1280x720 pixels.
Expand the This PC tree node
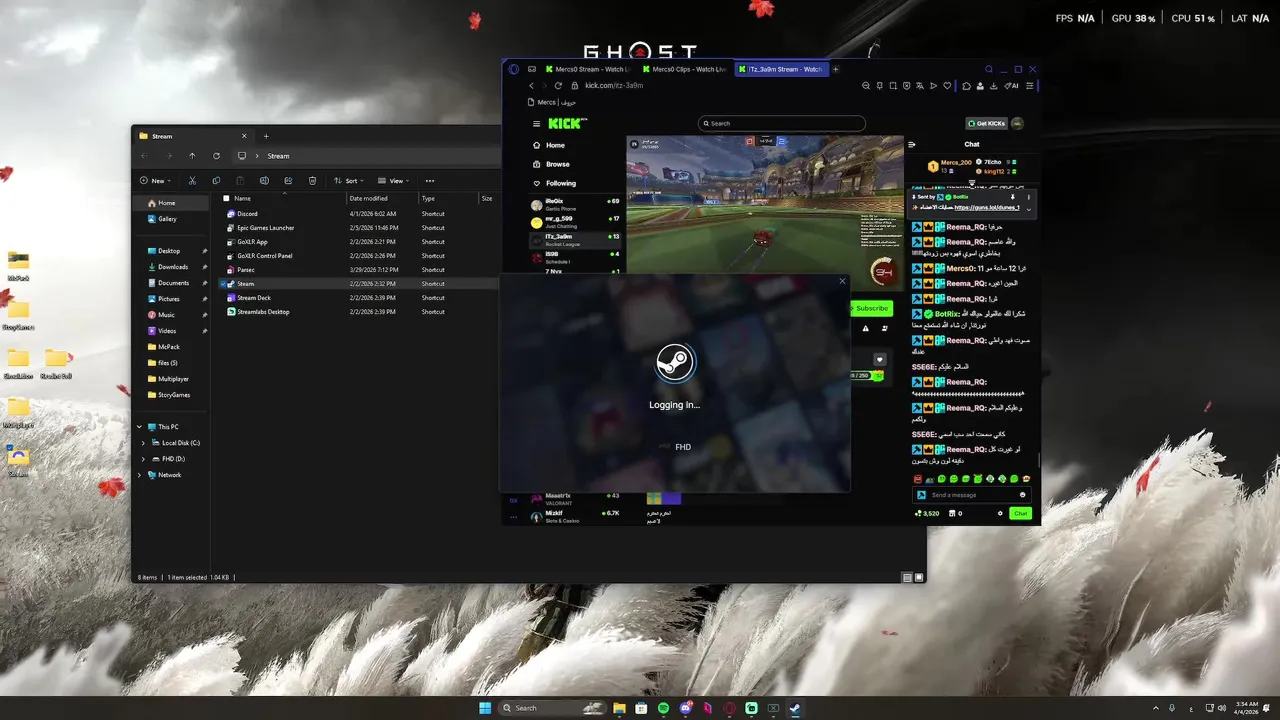(x=140, y=427)
